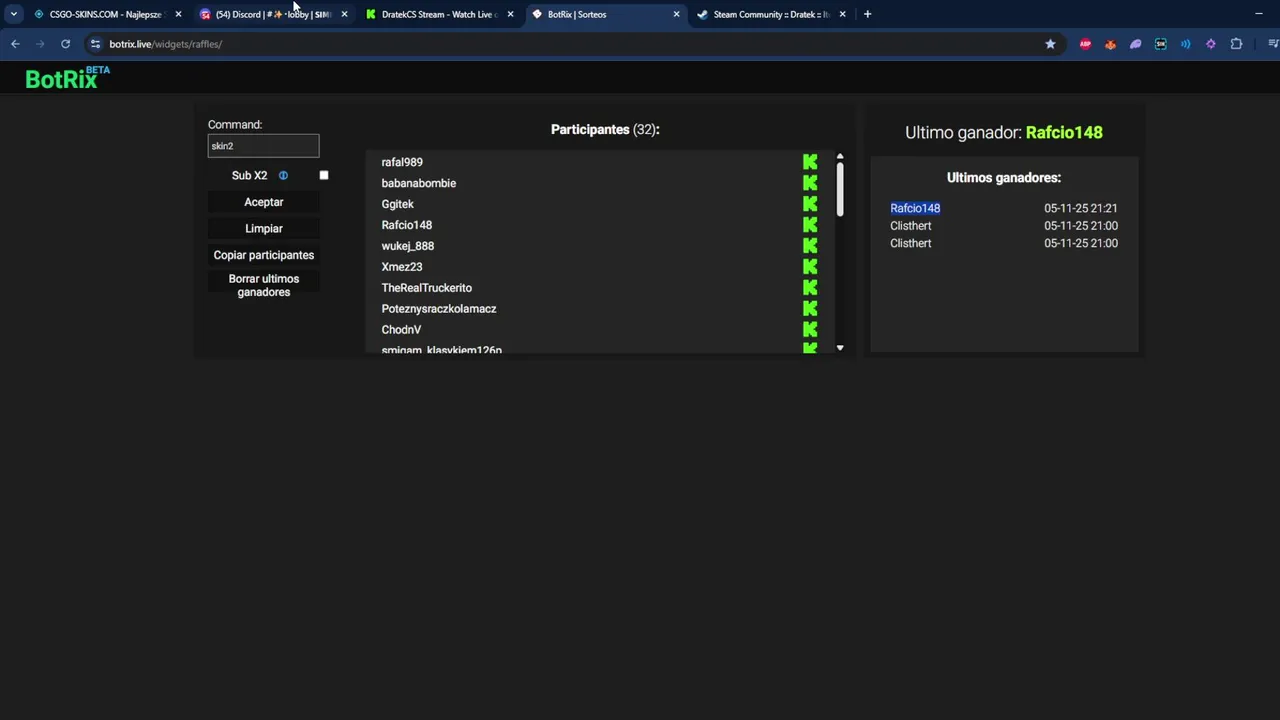
Task: Switch to the Steam Community Dratek tab
Action: [770, 14]
